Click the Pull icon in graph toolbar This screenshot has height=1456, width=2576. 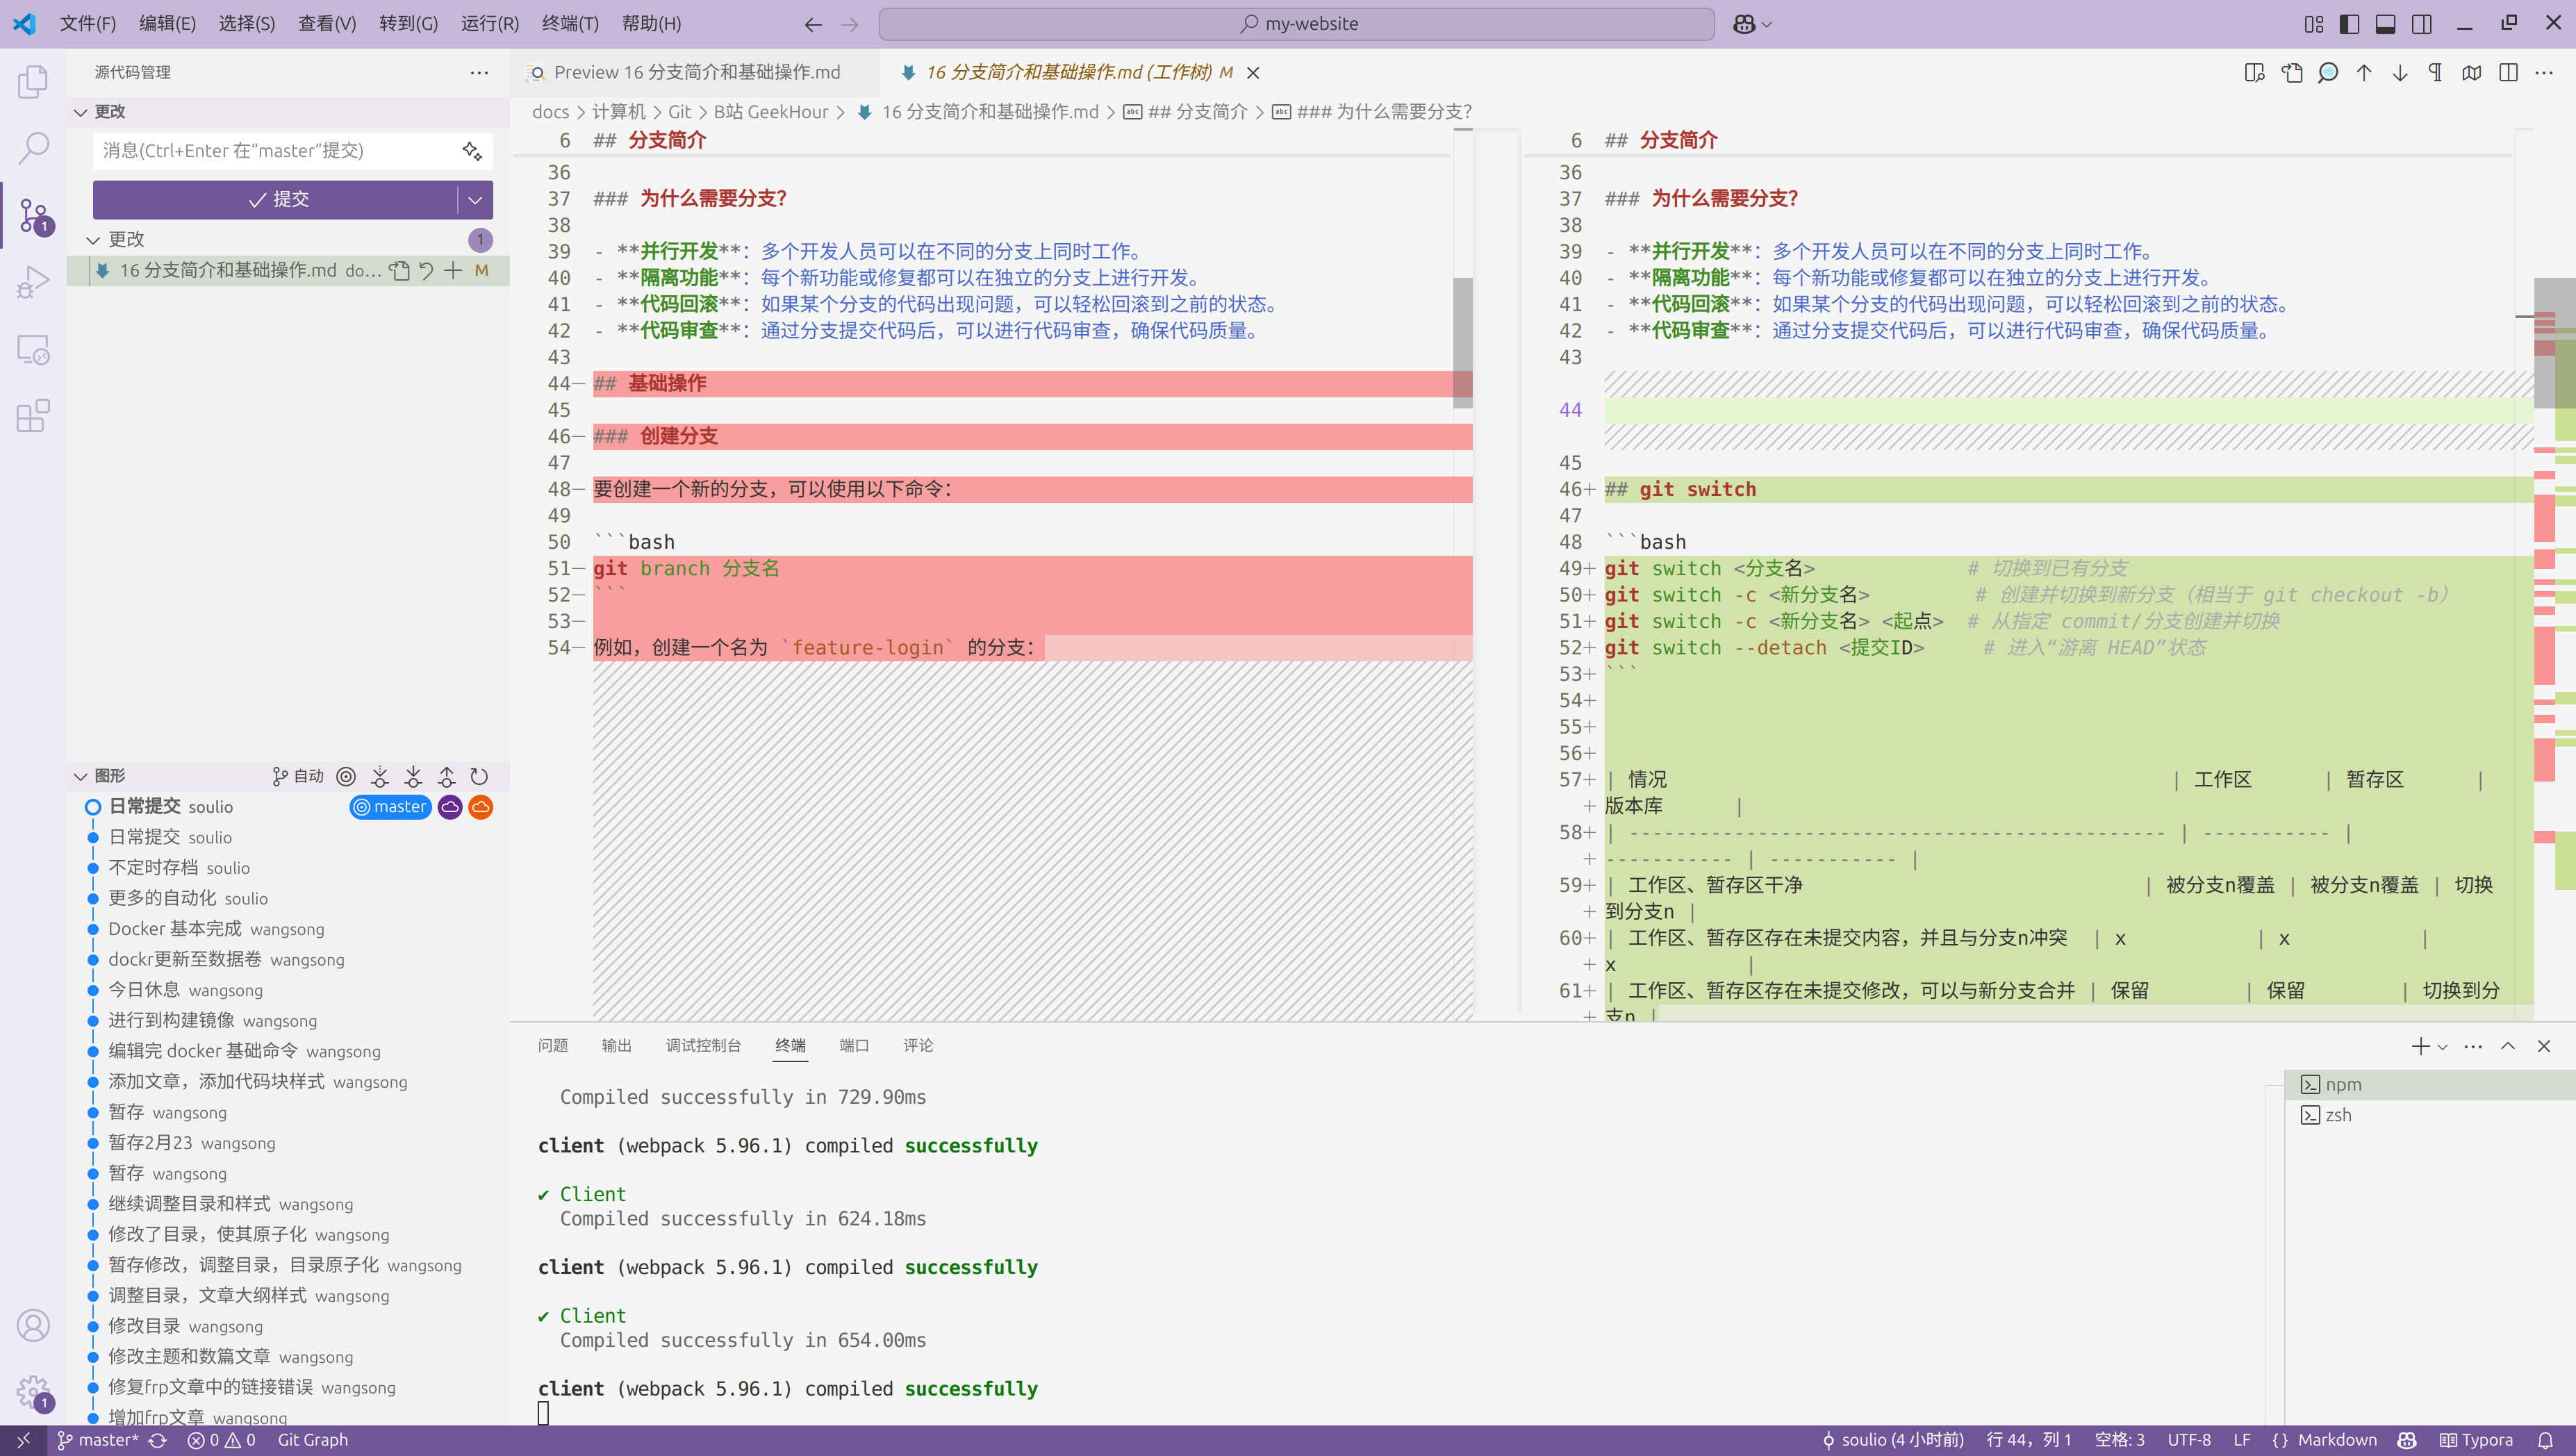coord(413,776)
